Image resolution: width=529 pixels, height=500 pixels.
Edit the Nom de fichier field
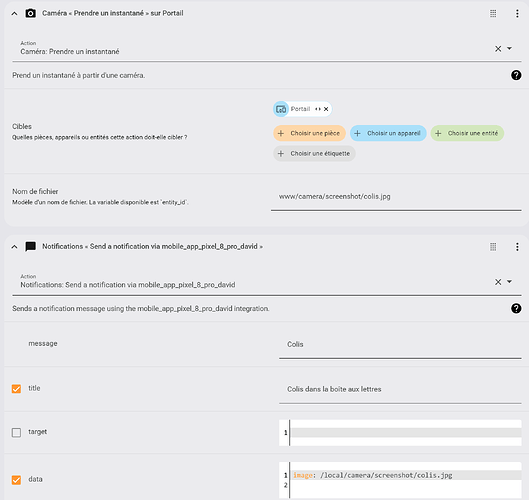click(396, 197)
